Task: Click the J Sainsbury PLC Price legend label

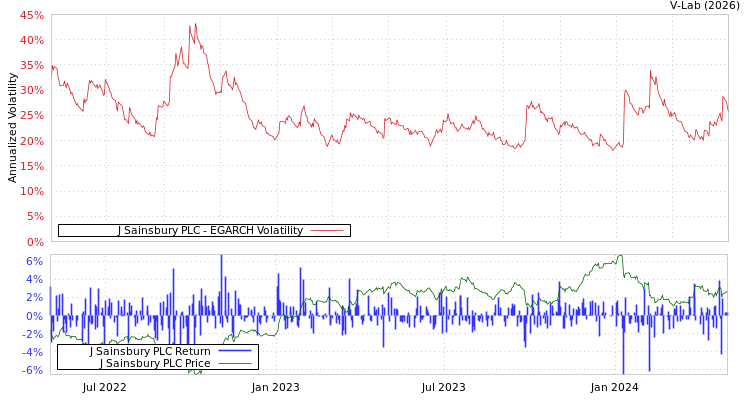Action: point(155,363)
